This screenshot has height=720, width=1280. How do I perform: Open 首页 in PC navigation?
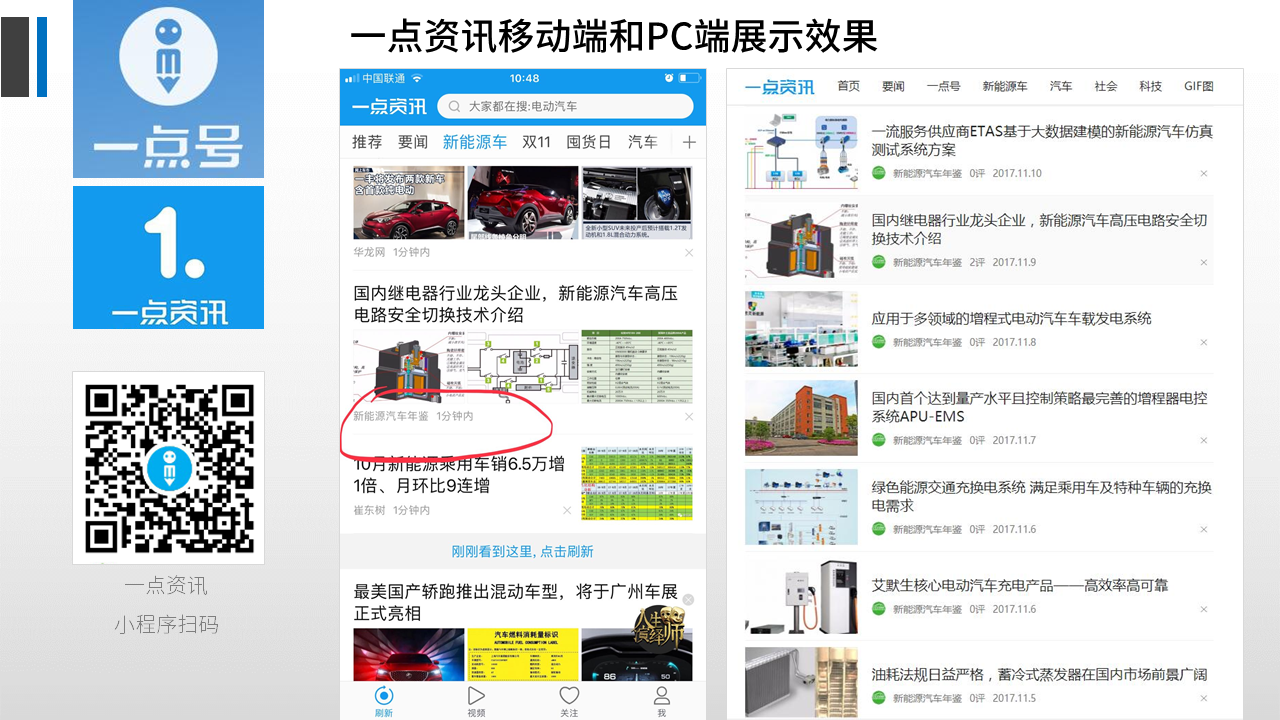(x=849, y=86)
